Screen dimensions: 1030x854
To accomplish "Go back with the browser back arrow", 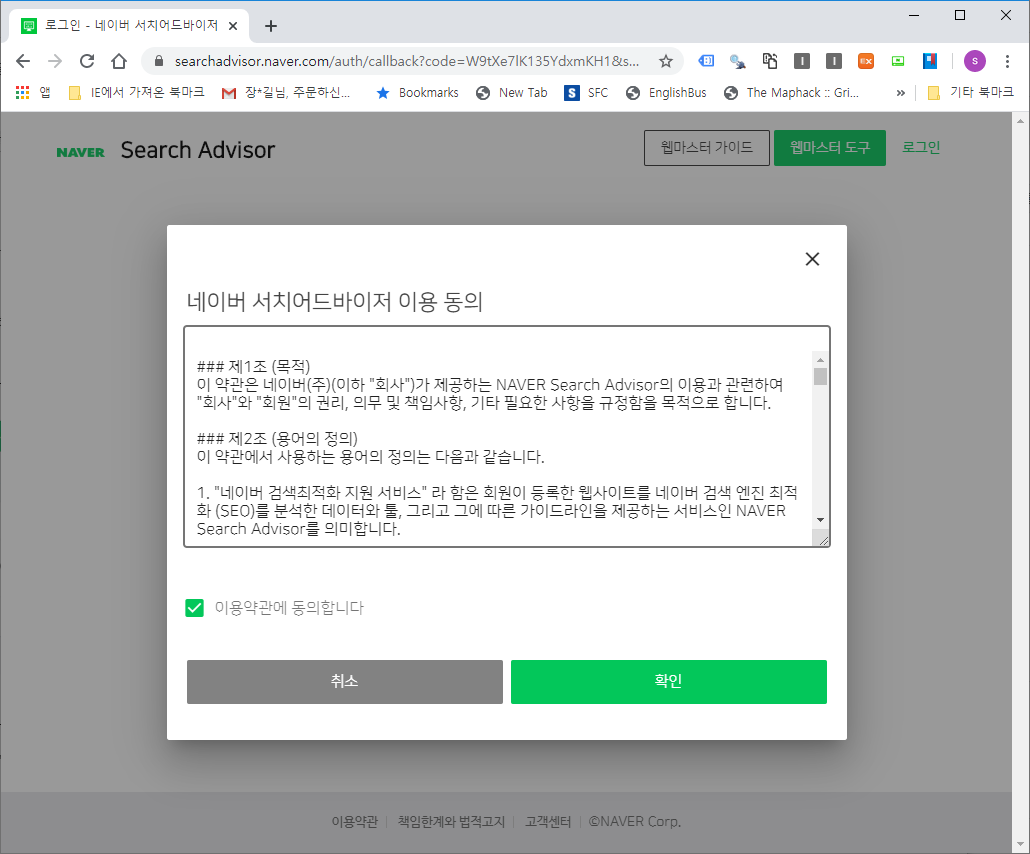I will (x=23, y=61).
